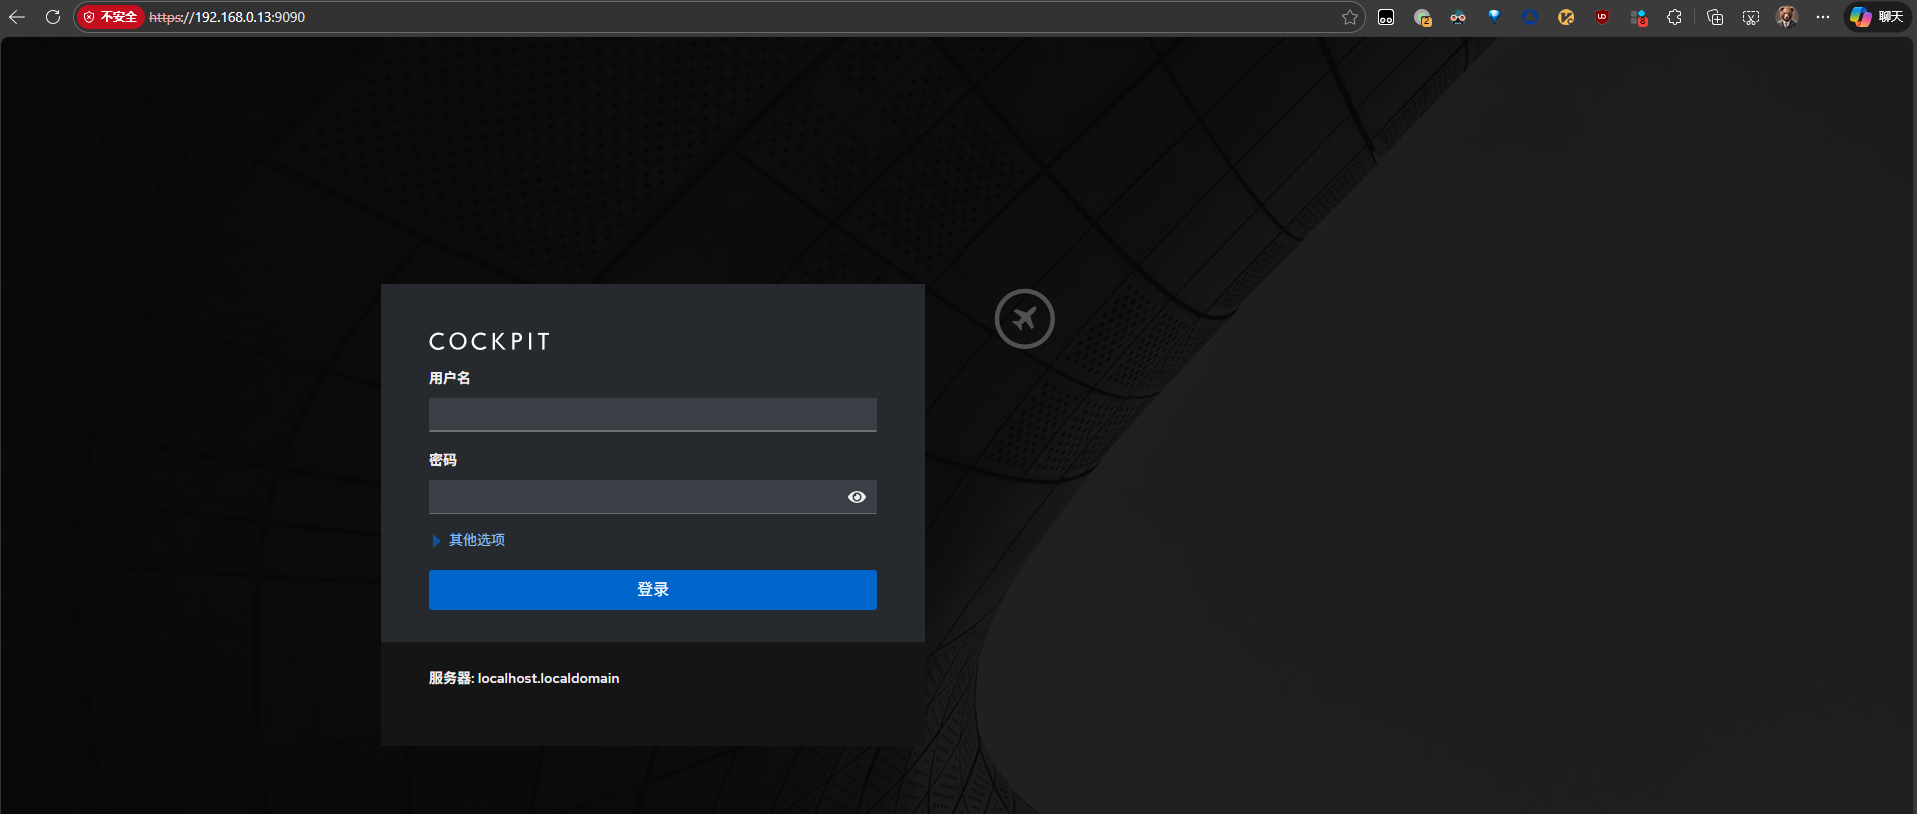This screenshot has height=814, width=1917.
Task: Open the bear profile avatar
Action: pyautogui.click(x=1787, y=17)
